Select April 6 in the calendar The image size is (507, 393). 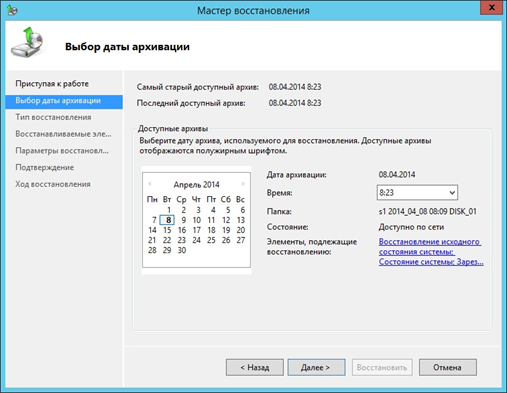pos(243,210)
